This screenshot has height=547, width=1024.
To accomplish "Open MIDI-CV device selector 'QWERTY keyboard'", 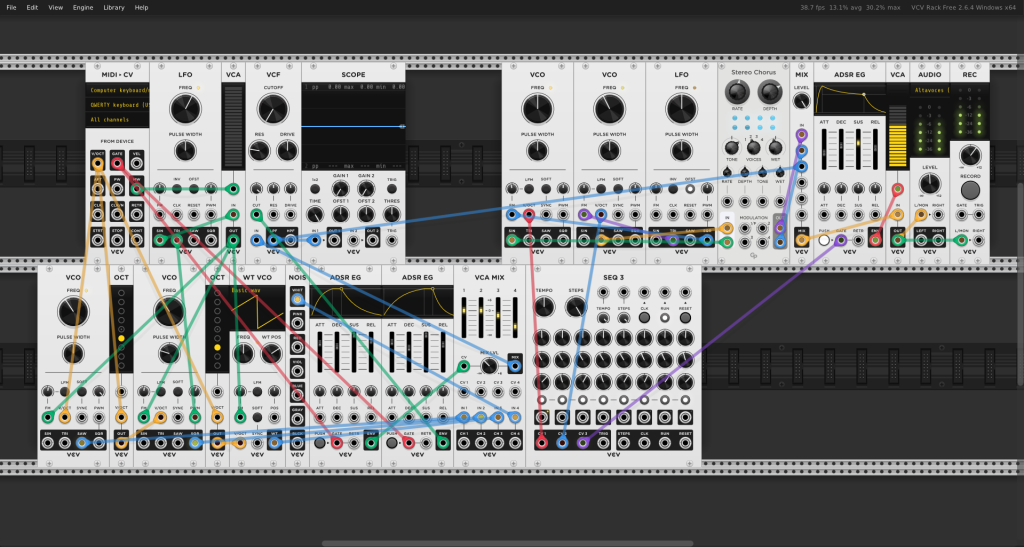I will (x=118, y=104).
